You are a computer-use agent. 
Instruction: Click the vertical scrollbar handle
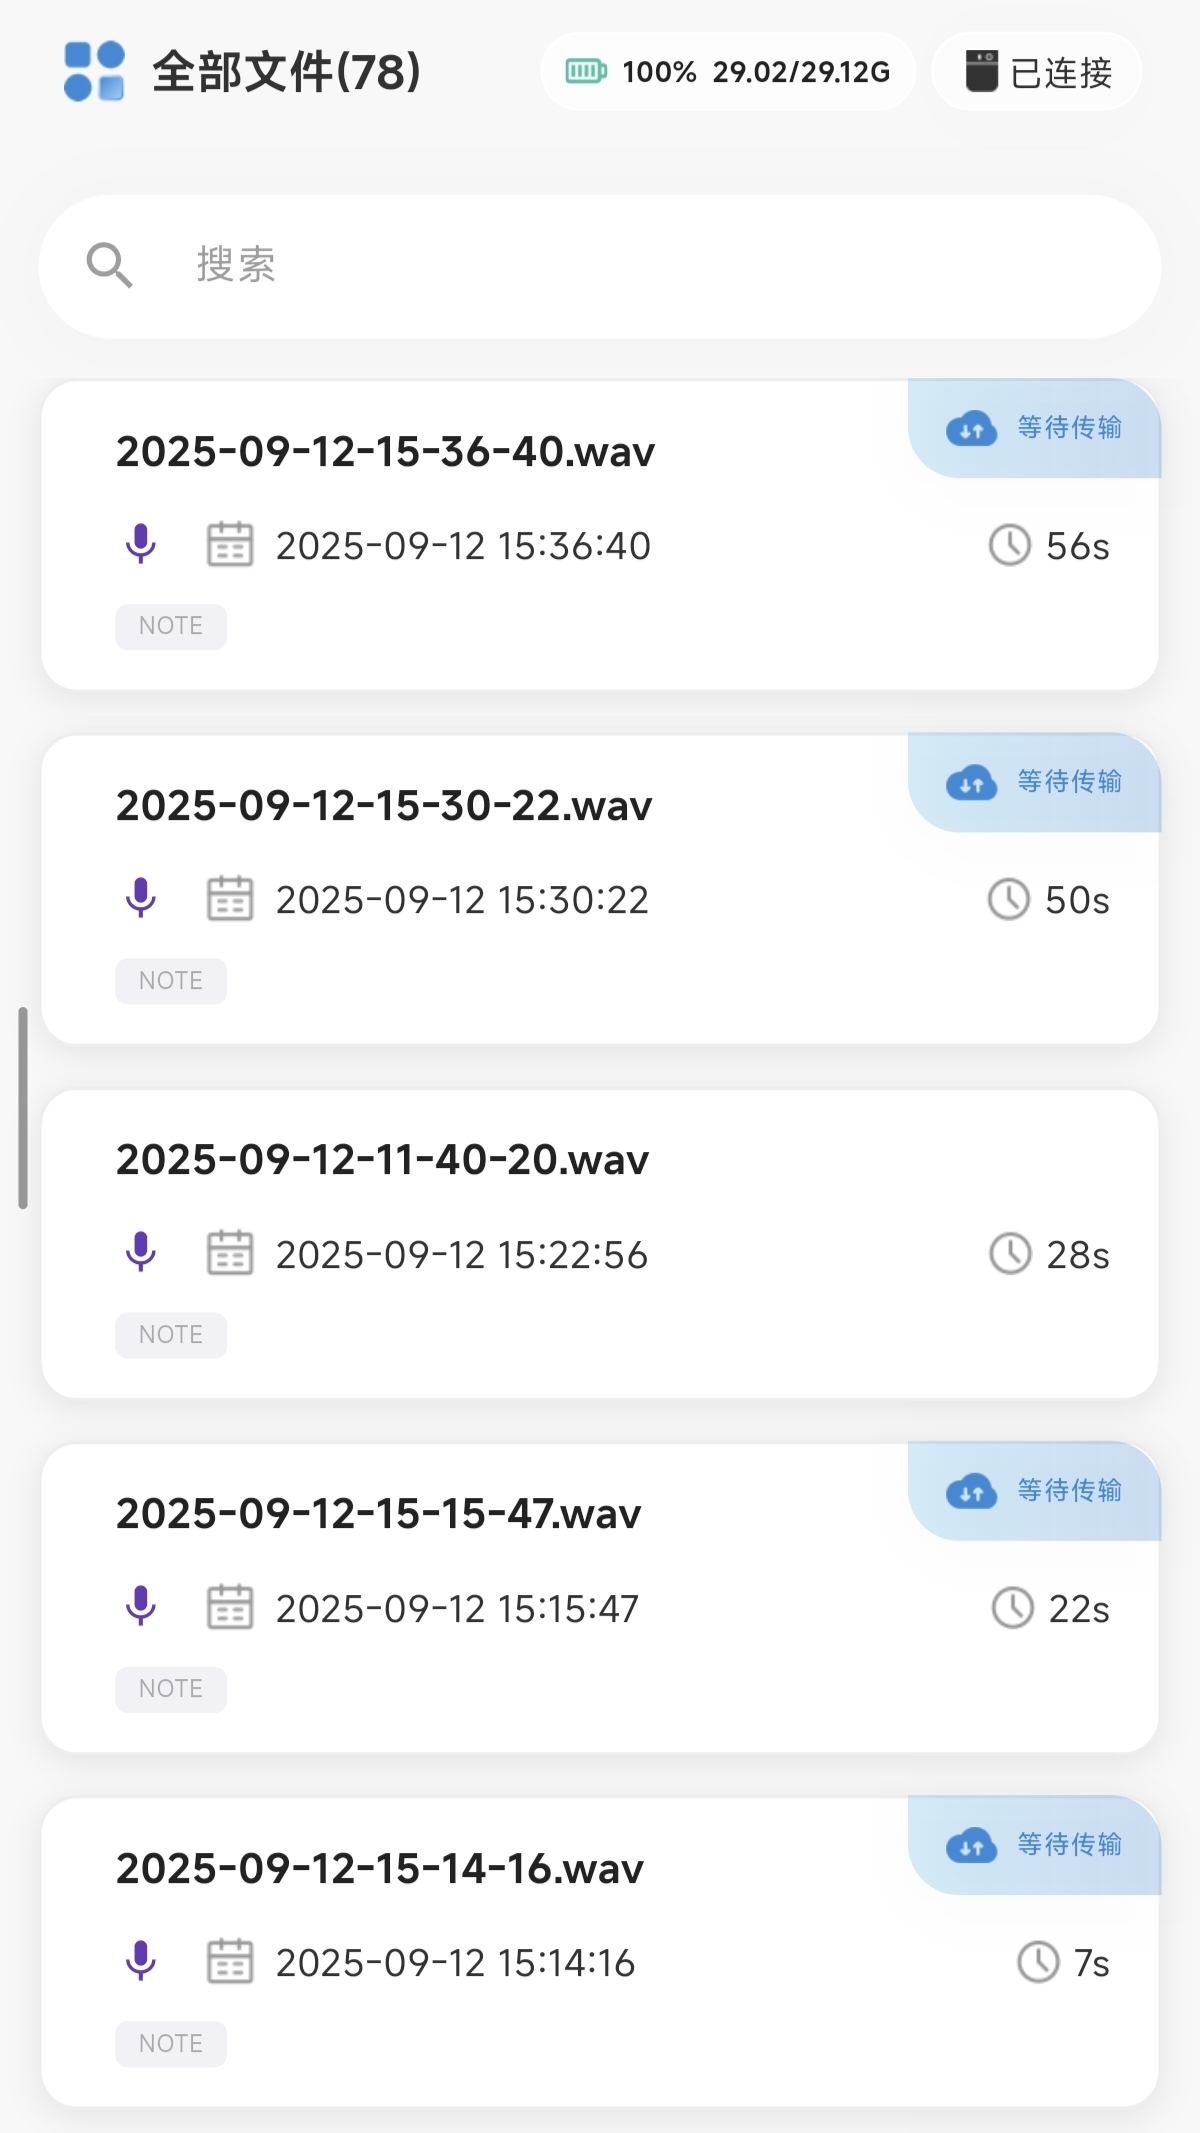(x=23, y=1108)
